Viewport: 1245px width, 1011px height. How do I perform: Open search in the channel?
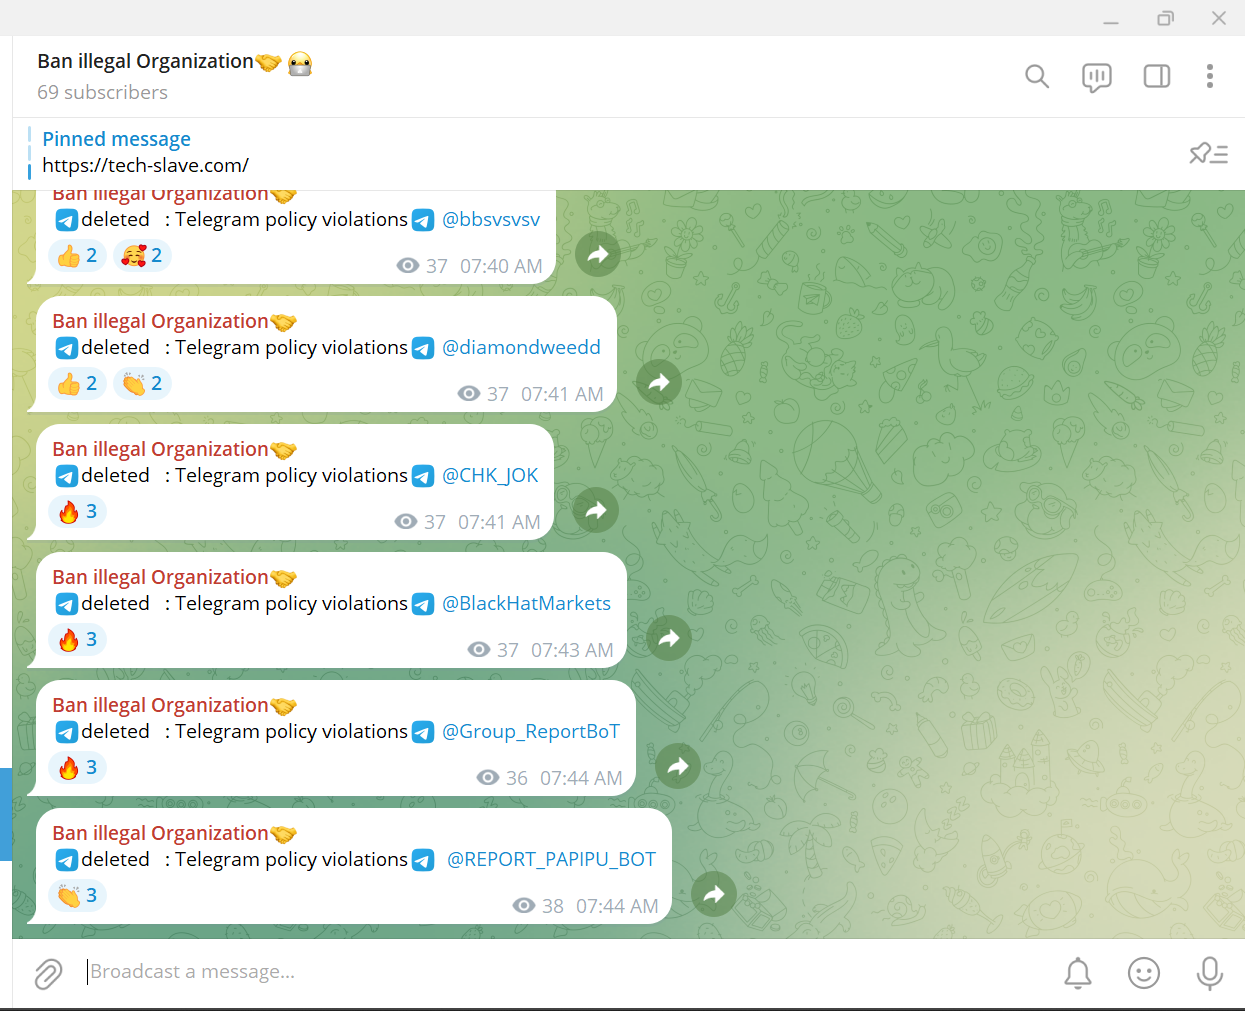click(x=1037, y=76)
